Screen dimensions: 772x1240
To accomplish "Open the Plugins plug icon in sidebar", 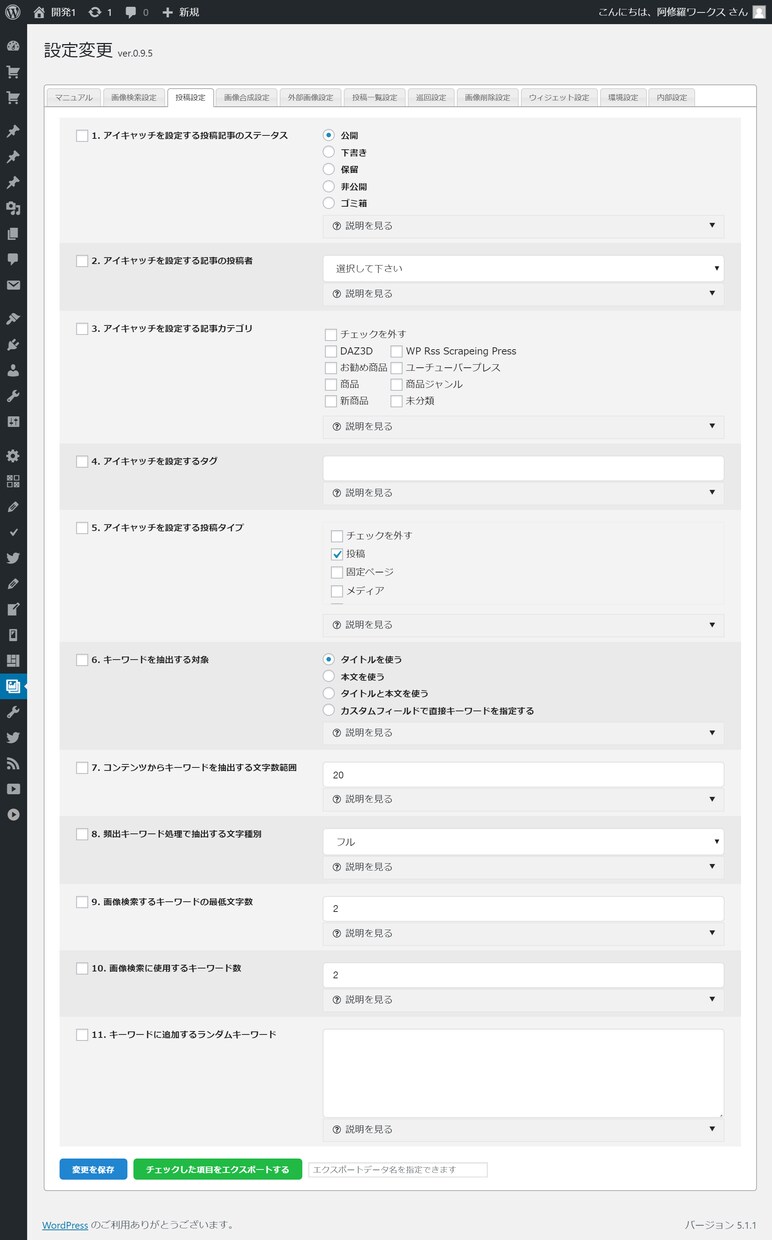I will [13, 345].
